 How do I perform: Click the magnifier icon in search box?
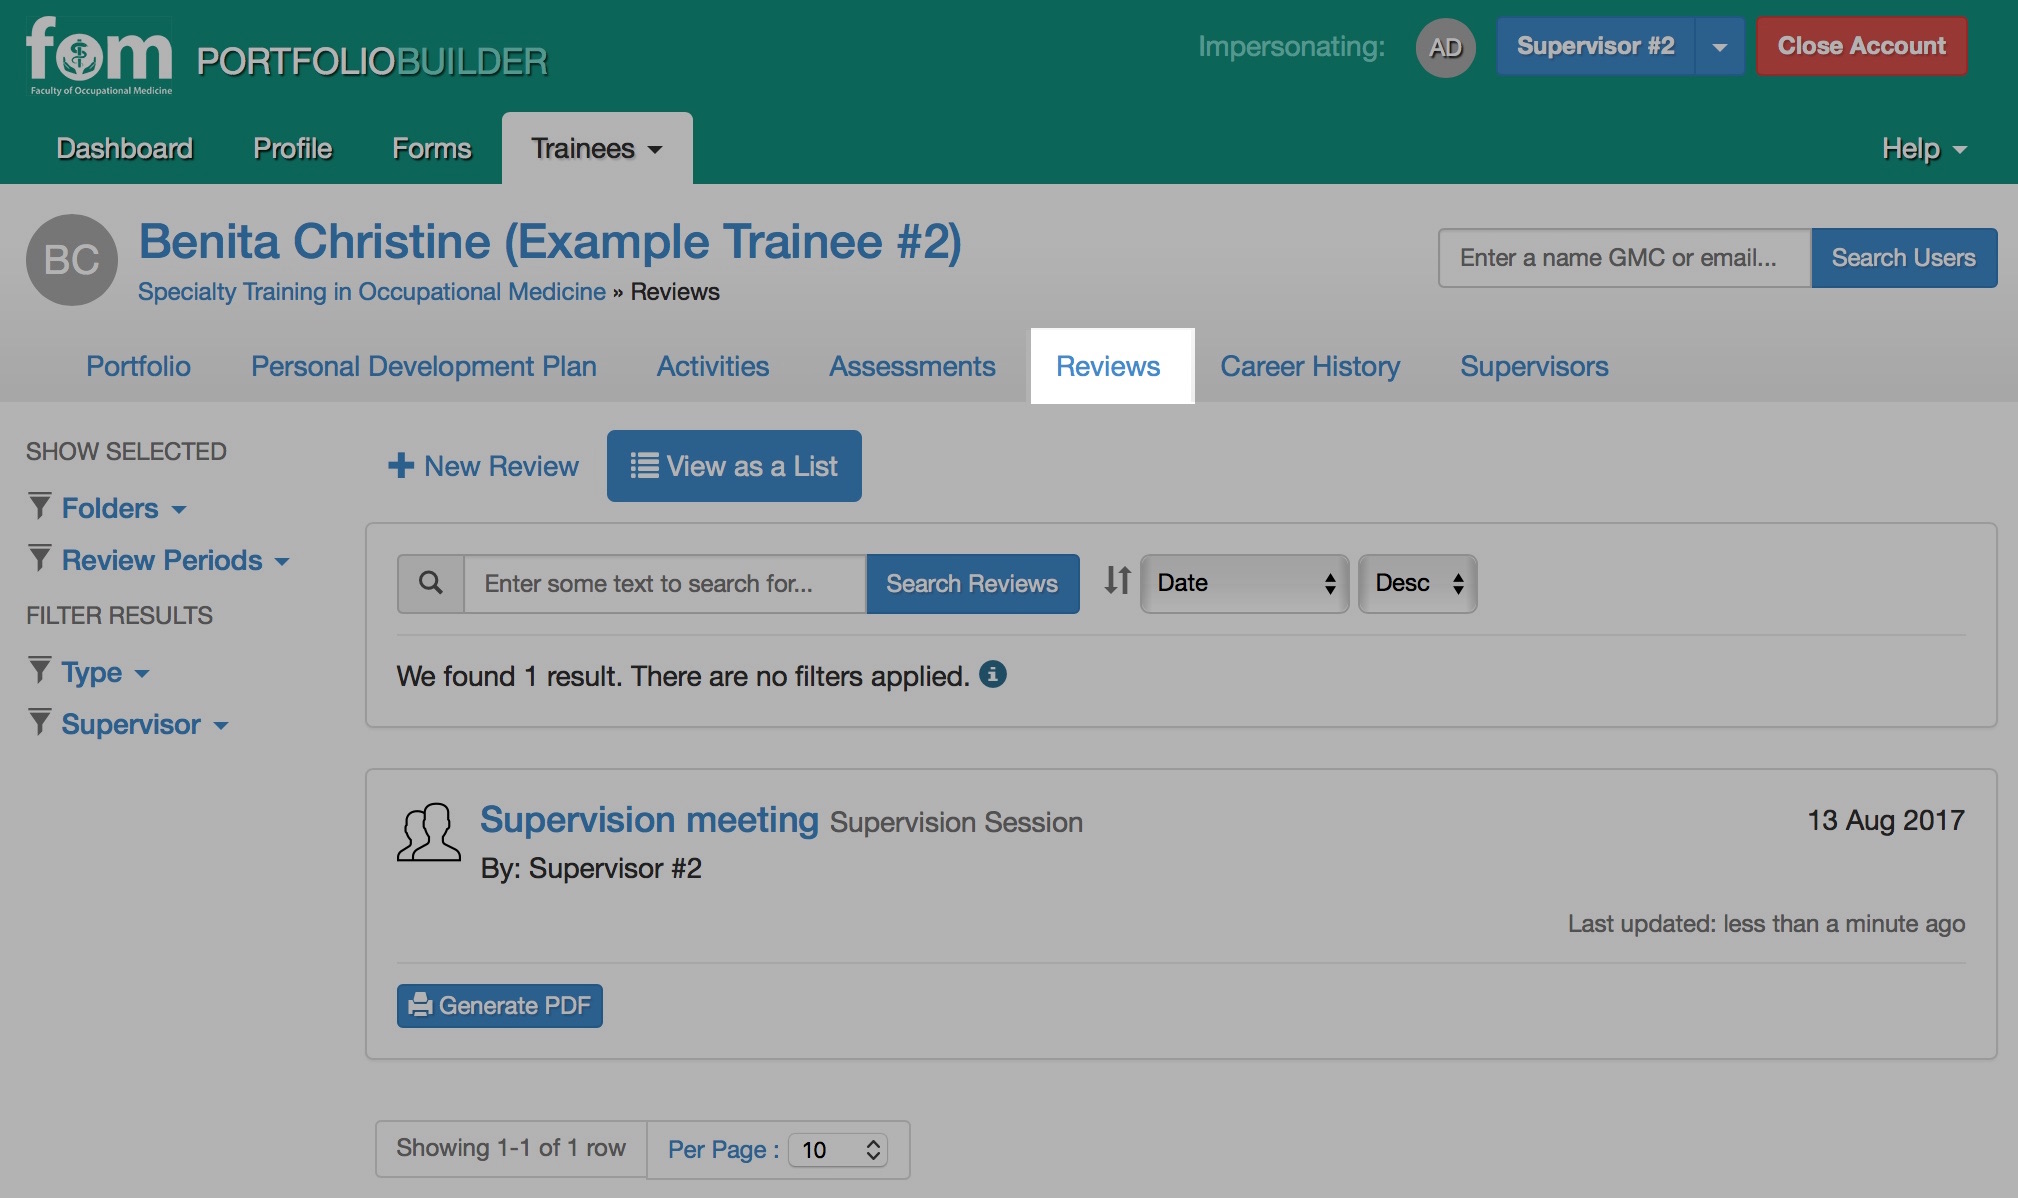pyautogui.click(x=431, y=583)
